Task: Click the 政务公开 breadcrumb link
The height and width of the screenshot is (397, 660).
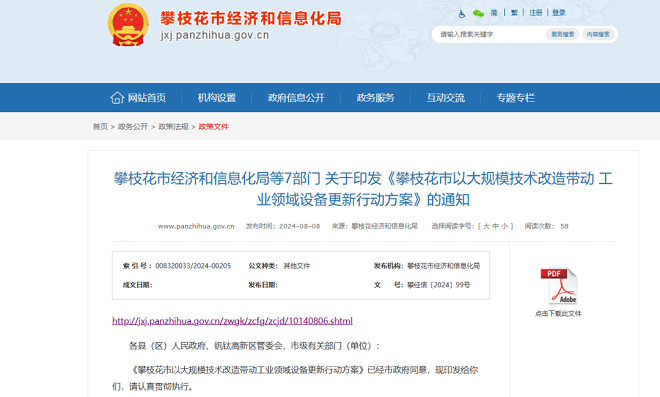Action: coord(133,127)
